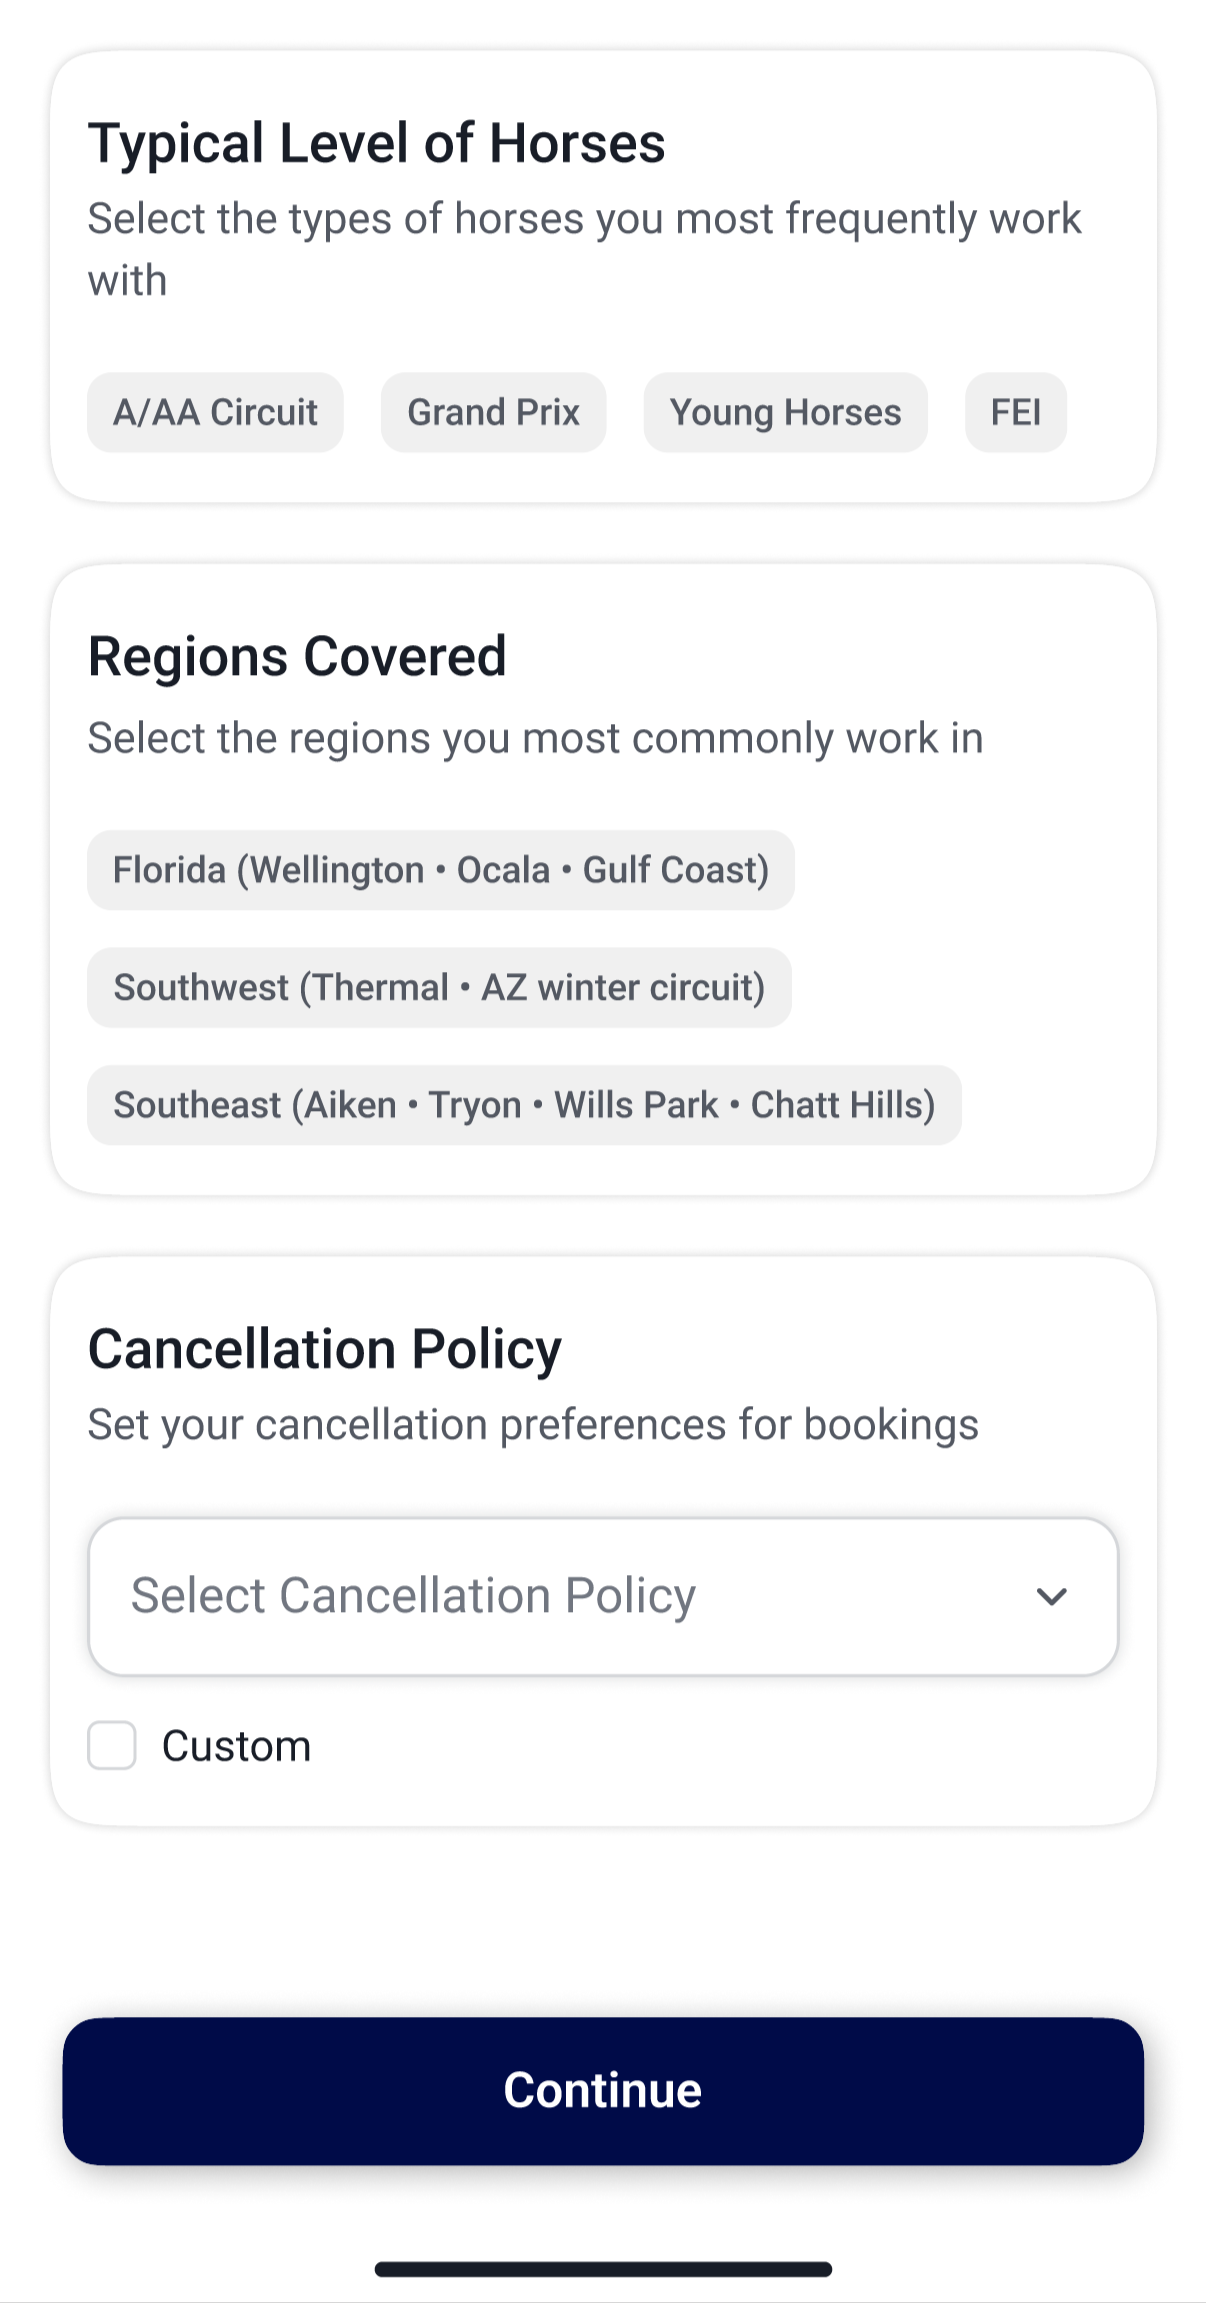Enable the Custom cancellation checkbox
1206x2303 pixels.
click(112, 1746)
